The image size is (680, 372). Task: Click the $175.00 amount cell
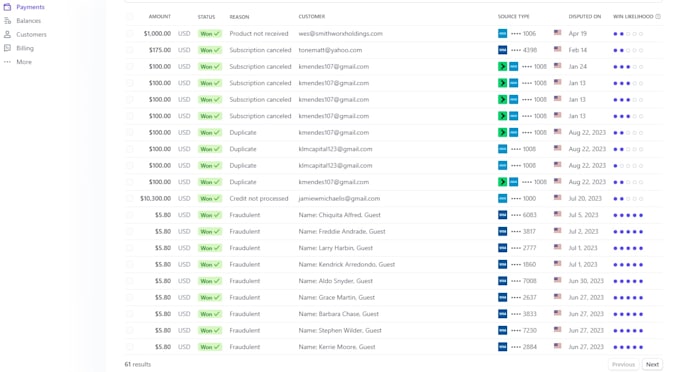(160, 50)
